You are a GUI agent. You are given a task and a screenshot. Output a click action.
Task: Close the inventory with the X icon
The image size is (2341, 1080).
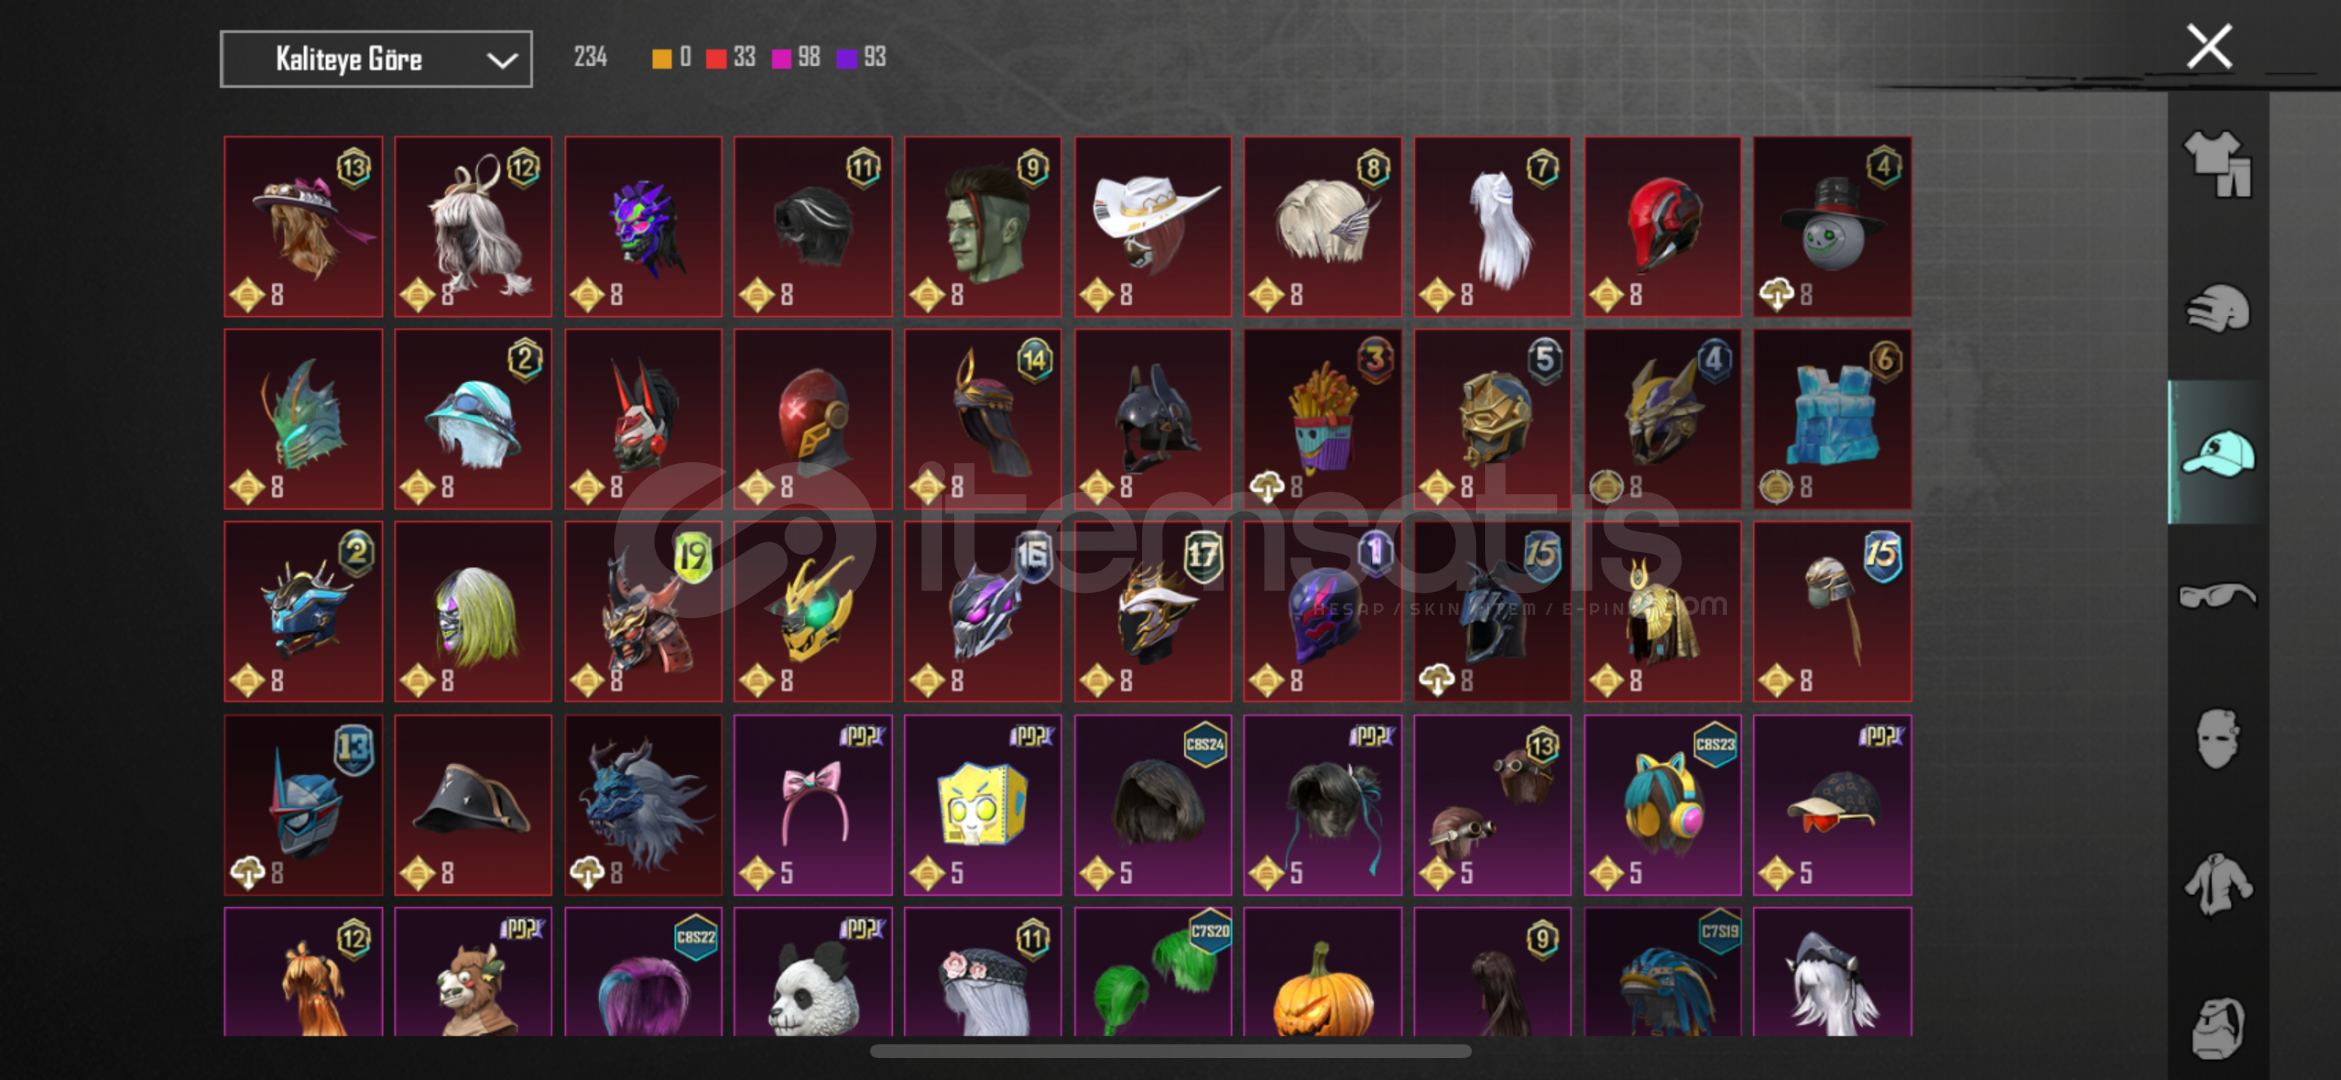pyautogui.click(x=2209, y=46)
